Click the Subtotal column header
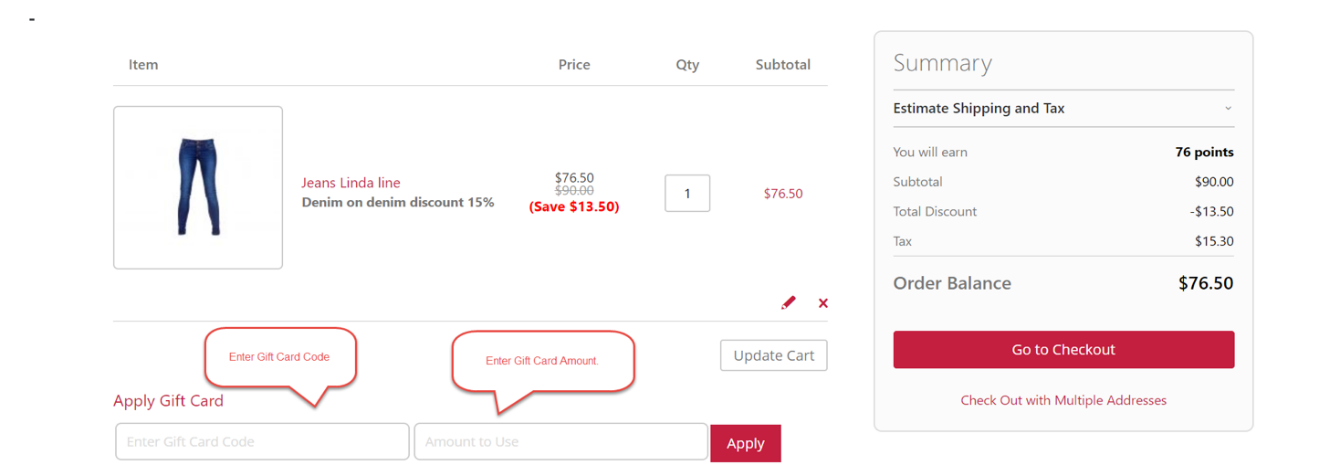This screenshot has width=1319, height=465. tap(783, 65)
